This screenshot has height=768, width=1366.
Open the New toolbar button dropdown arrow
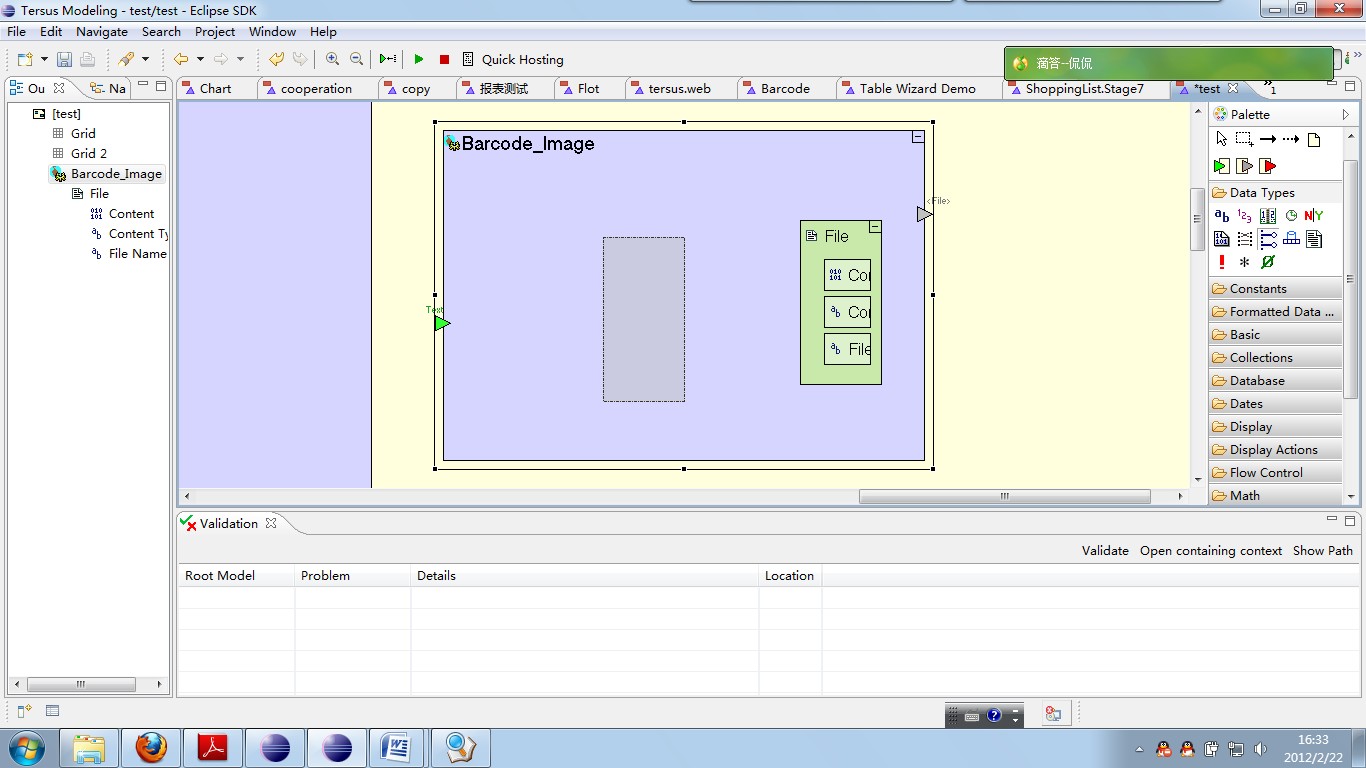tap(44, 60)
